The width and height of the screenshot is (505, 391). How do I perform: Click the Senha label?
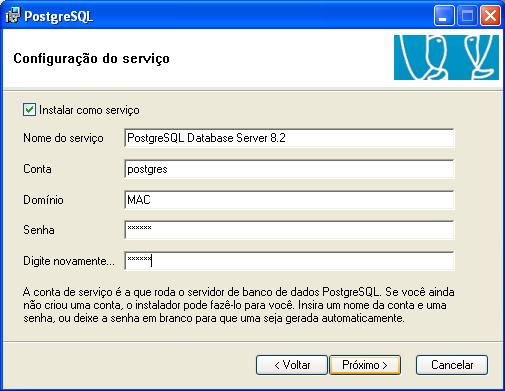click(x=39, y=230)
